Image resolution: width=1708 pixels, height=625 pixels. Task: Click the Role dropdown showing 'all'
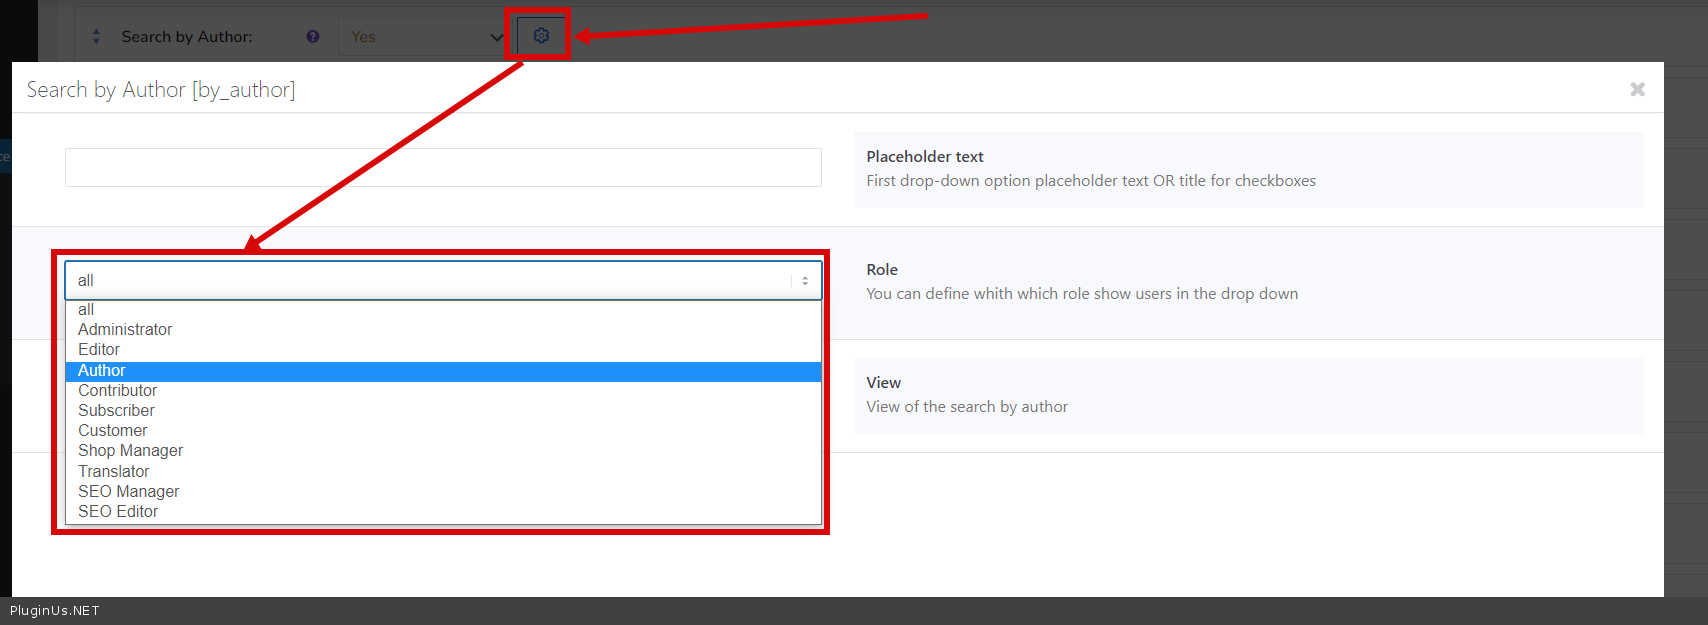430,281
